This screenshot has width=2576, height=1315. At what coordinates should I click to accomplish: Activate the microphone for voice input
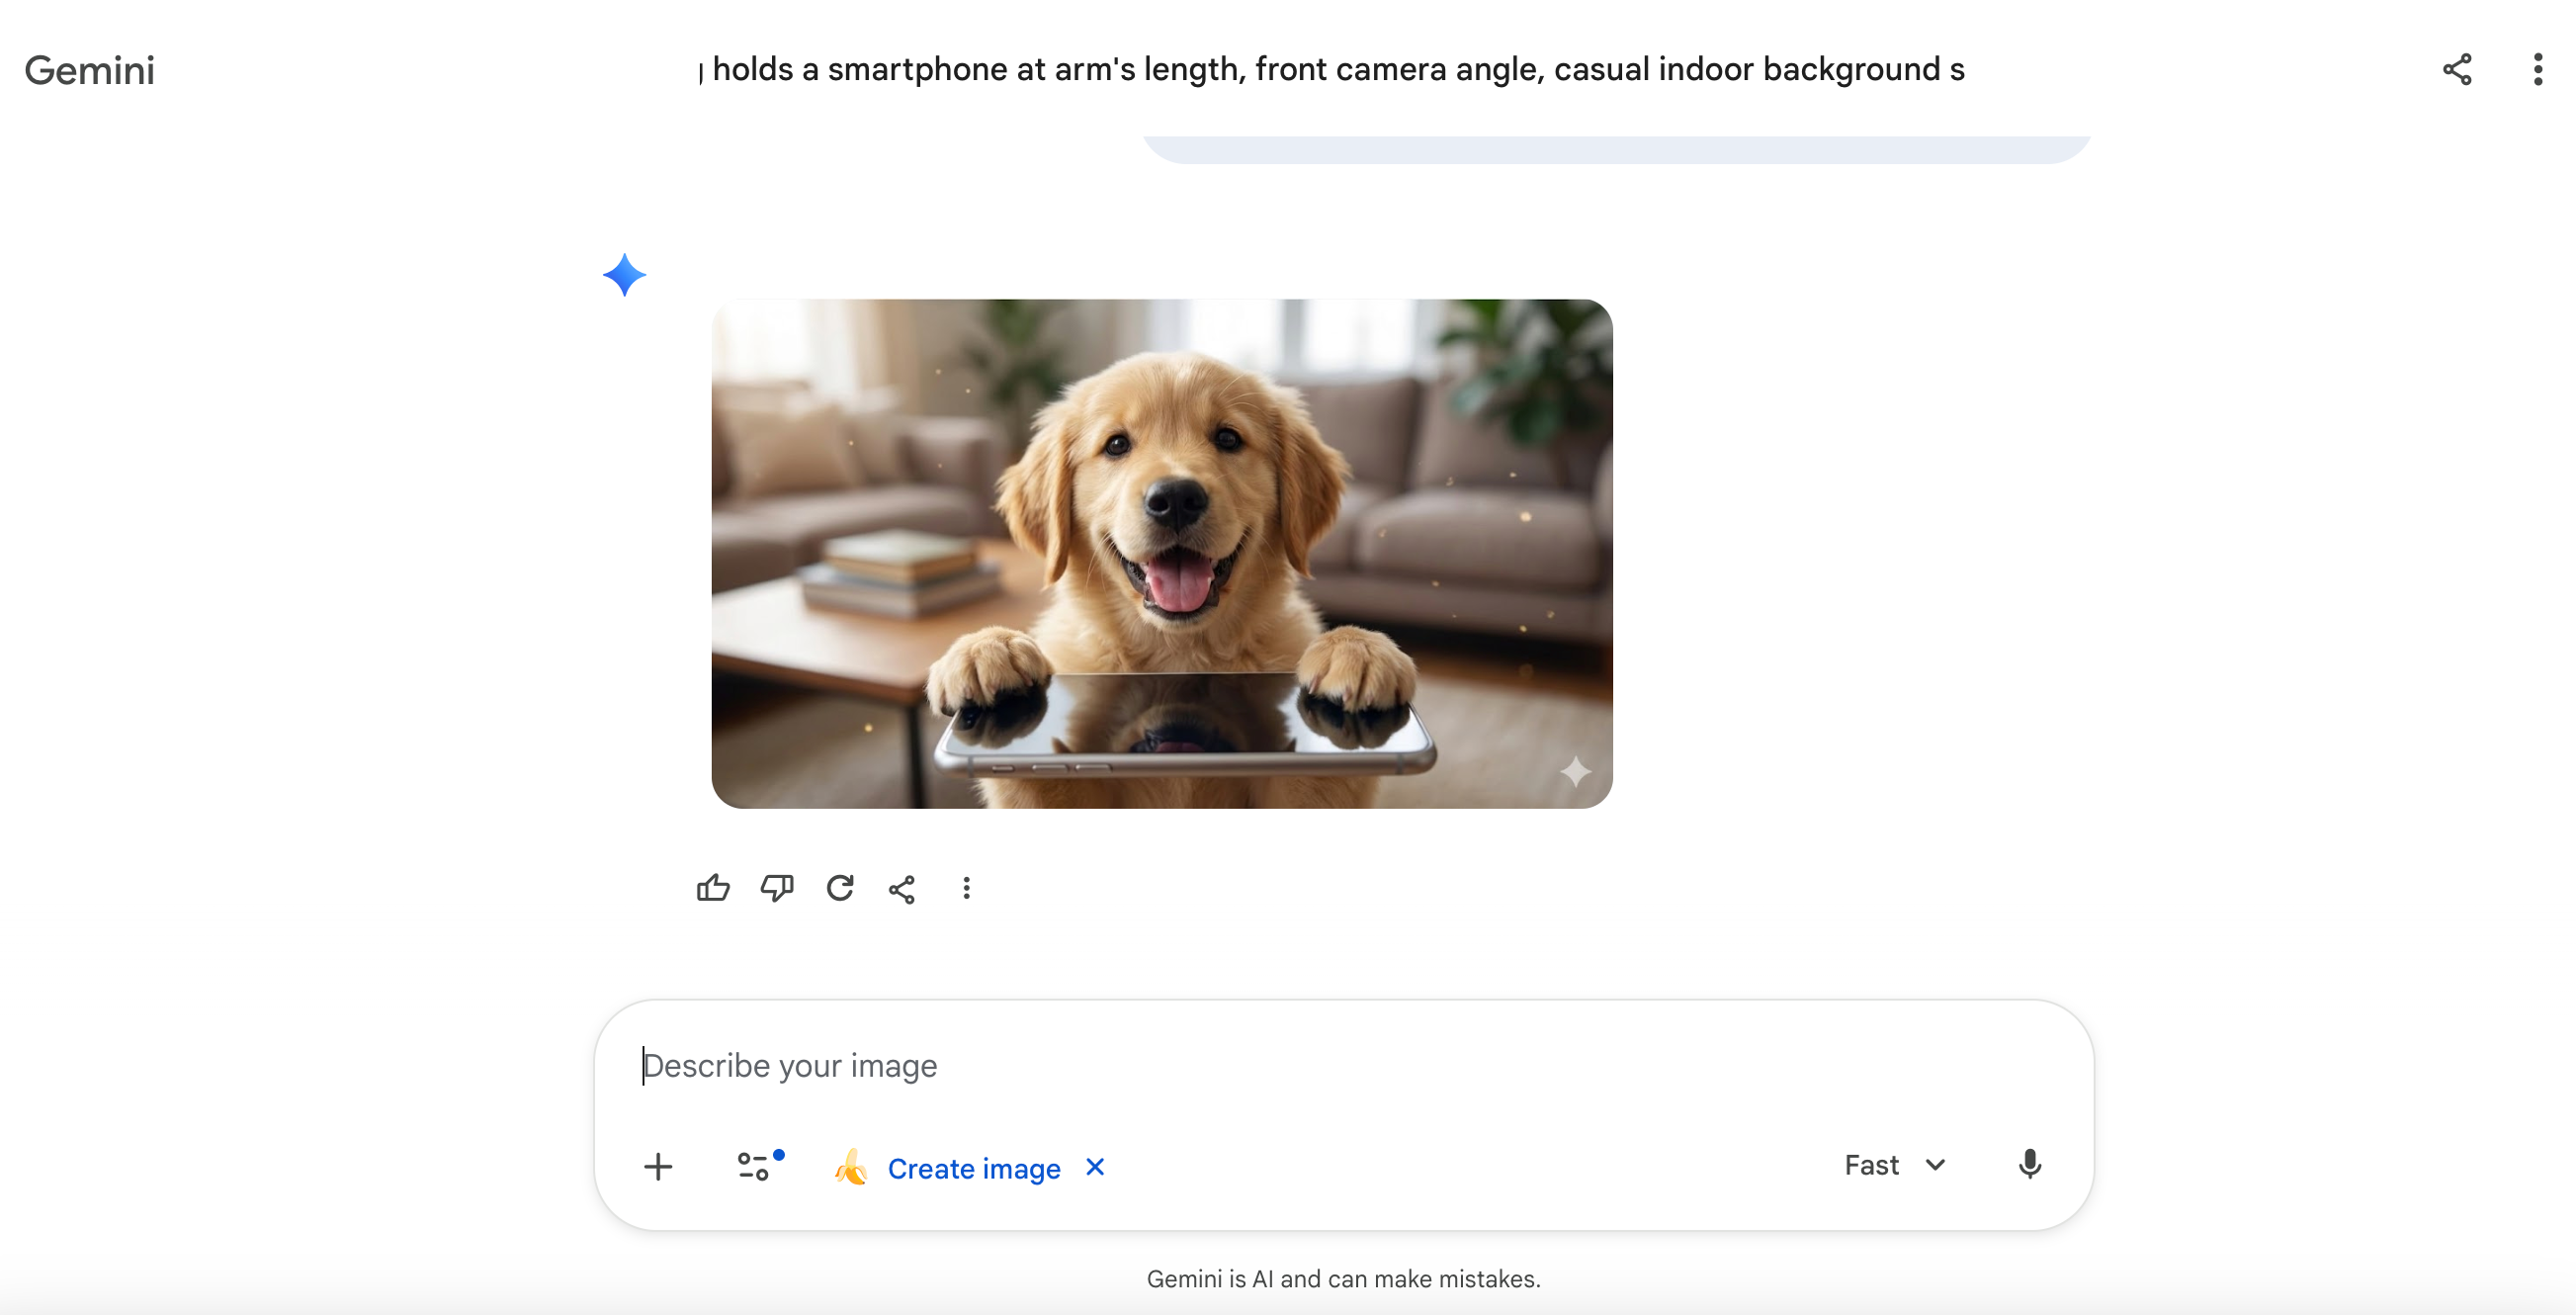pos(2029,1164)
